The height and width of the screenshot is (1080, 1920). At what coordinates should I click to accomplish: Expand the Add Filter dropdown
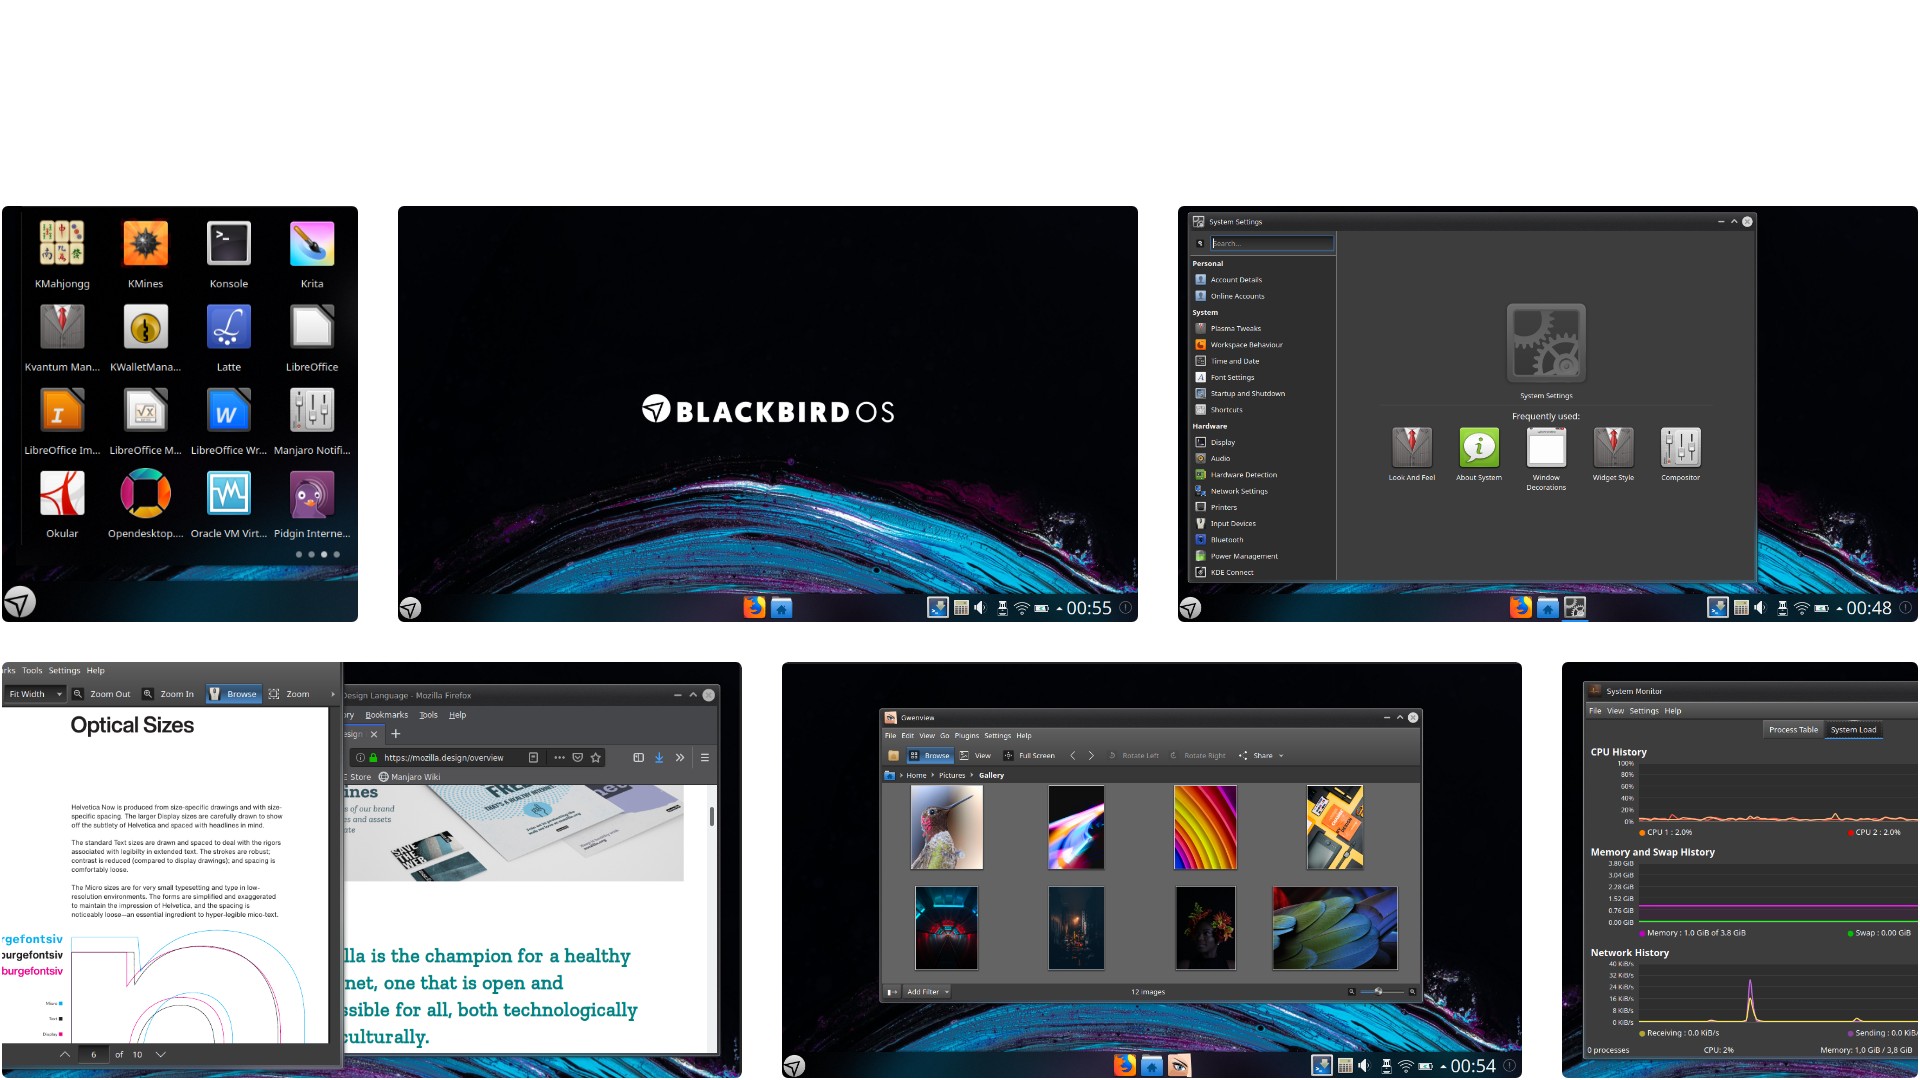[x=927, y=992]
